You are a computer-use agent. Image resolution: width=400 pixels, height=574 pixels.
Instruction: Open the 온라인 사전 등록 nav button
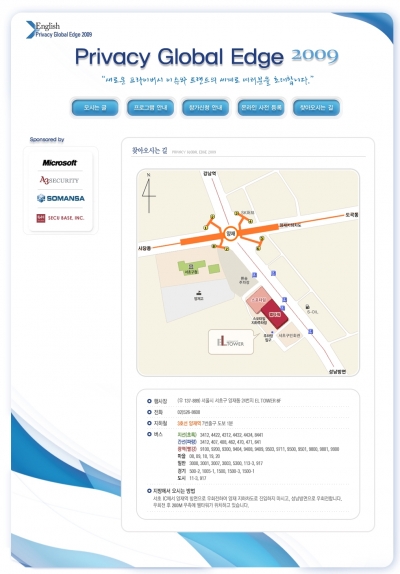click(x=261, y=108)
